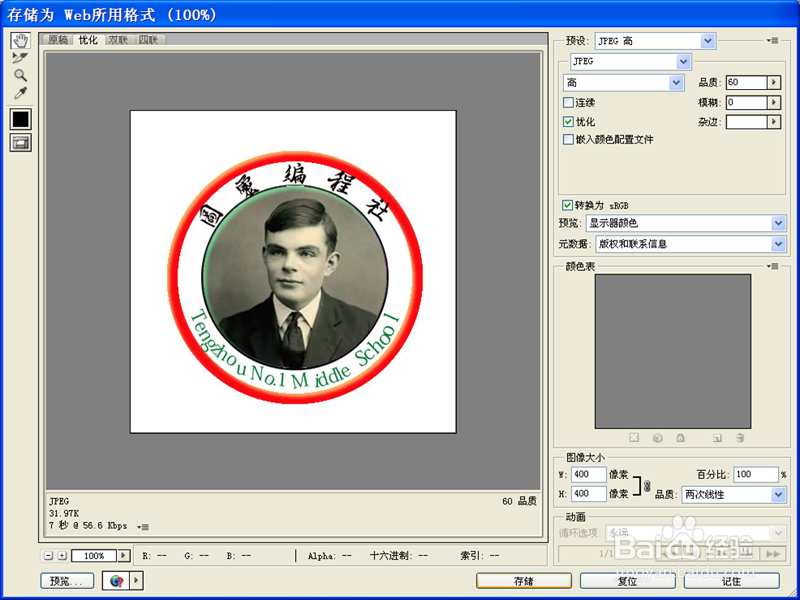Open the 品质 slider arrow
The width and height of the screenshot is (800, 600).
point(774,82)
